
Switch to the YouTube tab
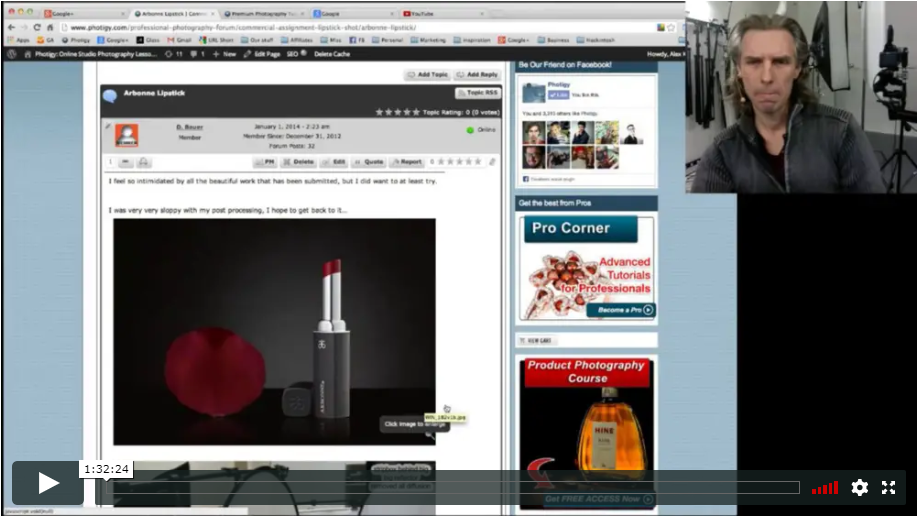[x=443, y=13]
